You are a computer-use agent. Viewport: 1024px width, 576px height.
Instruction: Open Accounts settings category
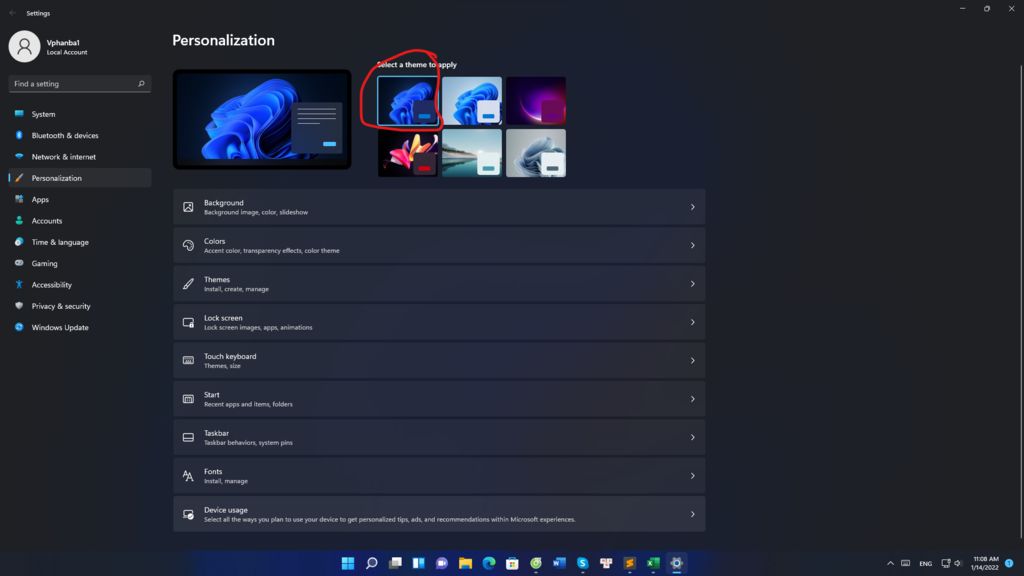click(x=80, y=221)
